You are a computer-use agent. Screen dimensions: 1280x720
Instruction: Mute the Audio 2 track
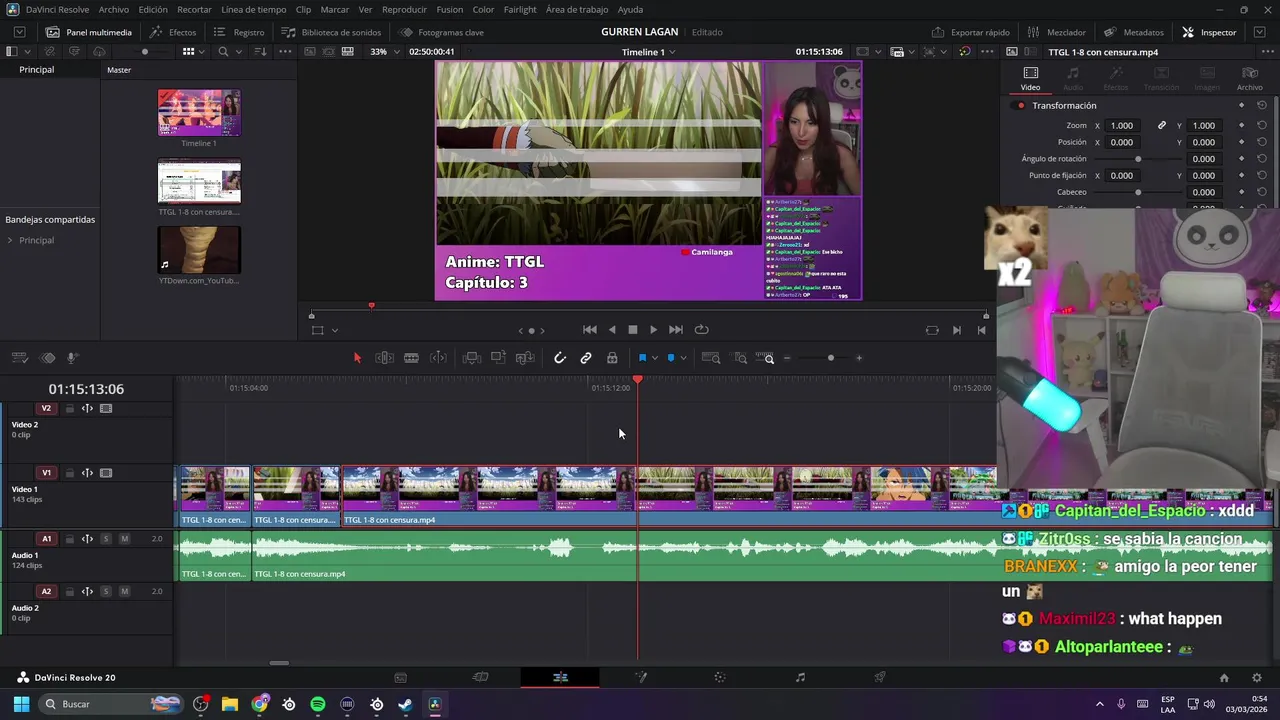(x=125, y=591)
